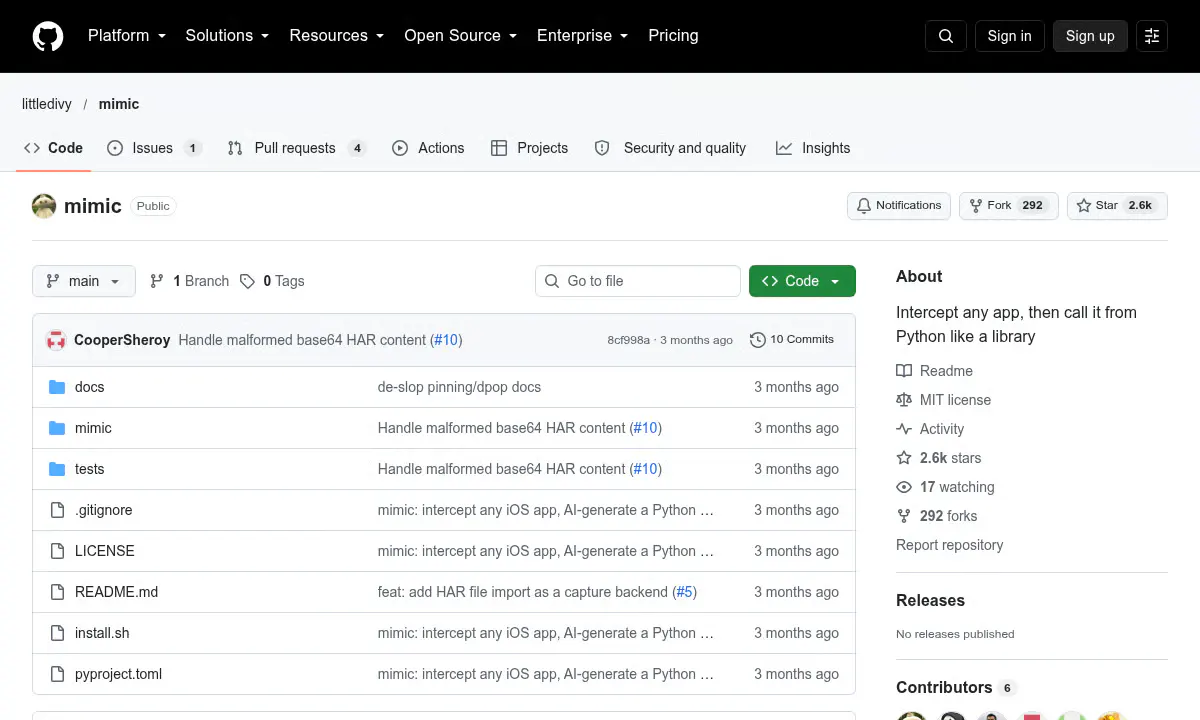
Task: Expand the Platform menu
Action: pos(126,36)
